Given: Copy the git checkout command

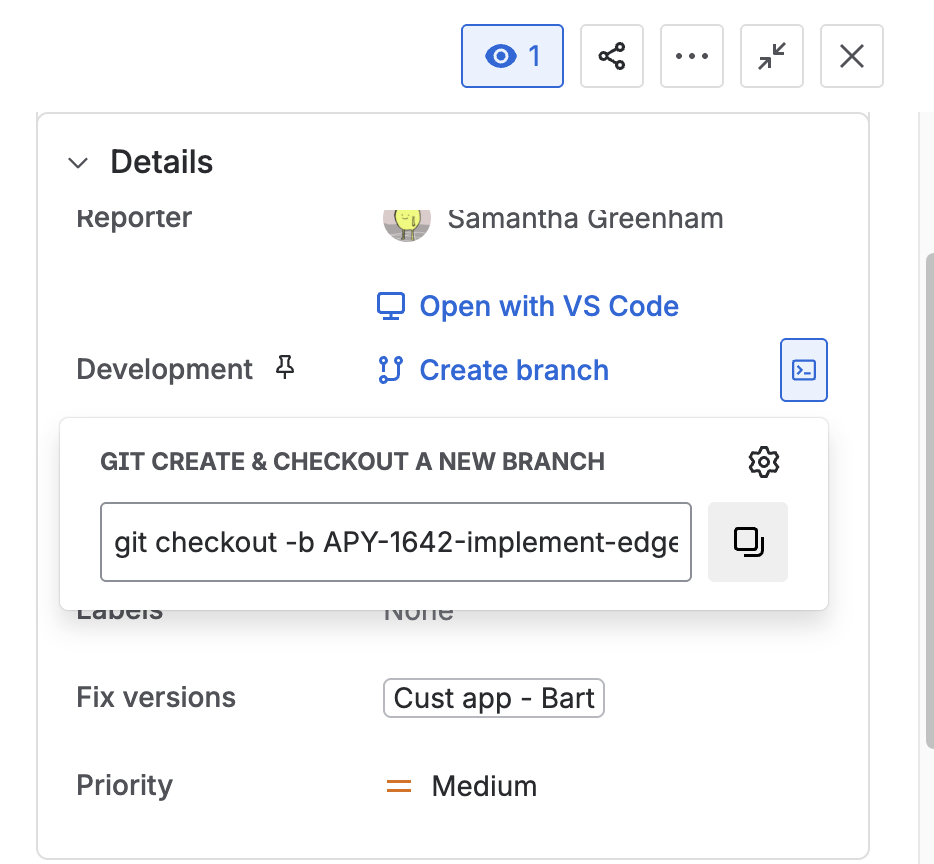Looking at the screenshot, I should [747, 541].
